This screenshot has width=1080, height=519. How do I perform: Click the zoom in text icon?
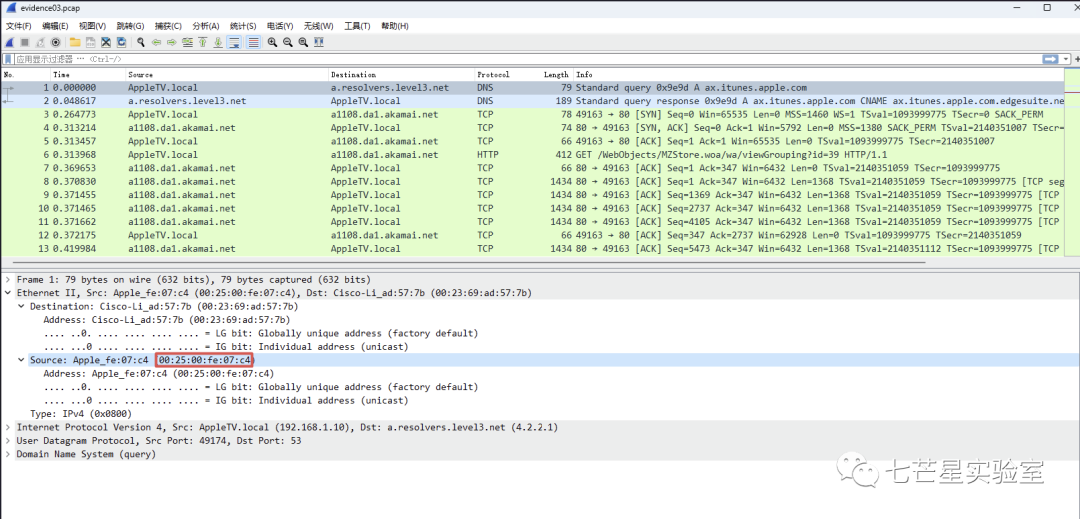pyautogui.click(x=272, y=42)
